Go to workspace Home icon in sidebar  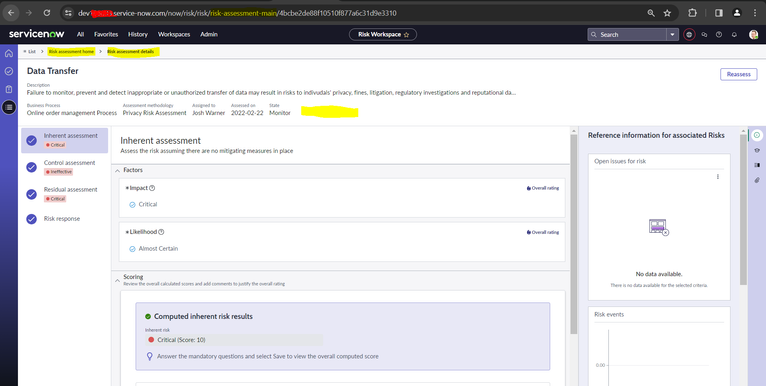(x=9, y=53)
